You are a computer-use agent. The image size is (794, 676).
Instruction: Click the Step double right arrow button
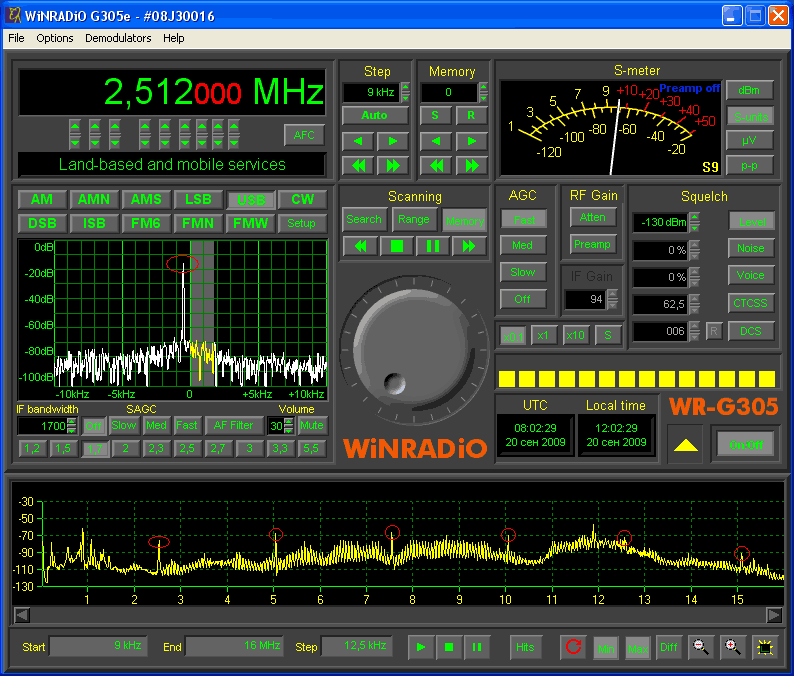pos(392,166)
